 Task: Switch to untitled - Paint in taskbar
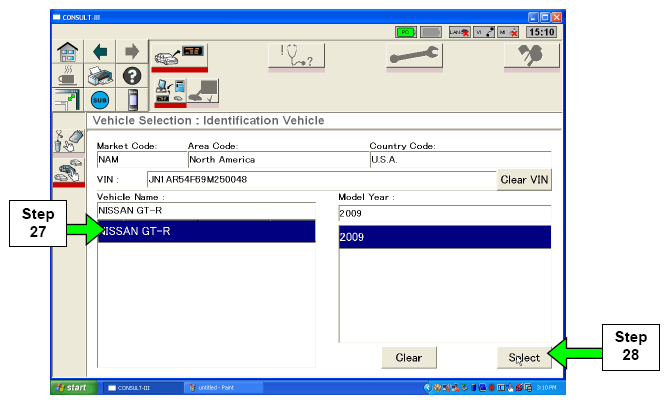pos(222,387)
